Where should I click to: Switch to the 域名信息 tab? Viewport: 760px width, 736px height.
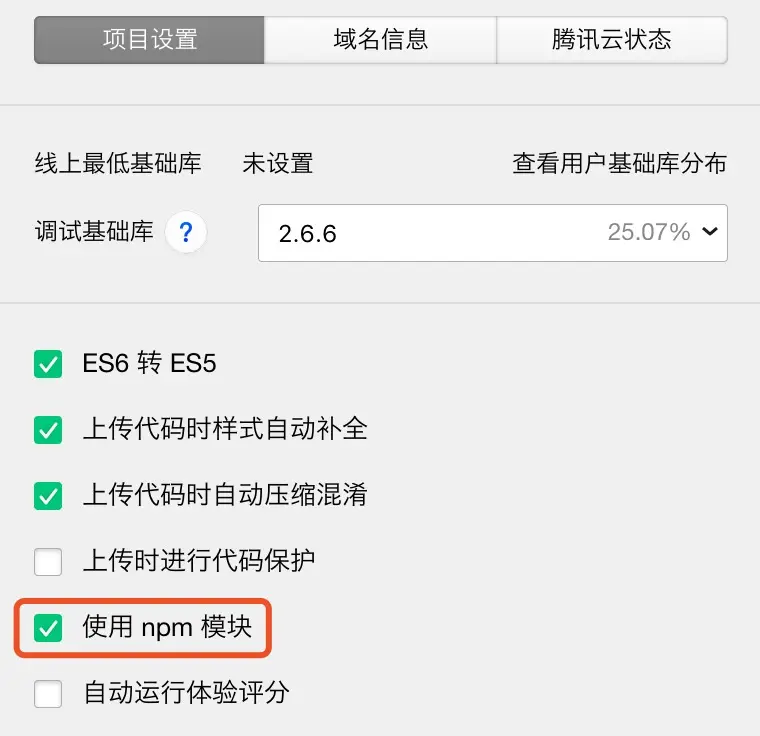tap(380, 40)
